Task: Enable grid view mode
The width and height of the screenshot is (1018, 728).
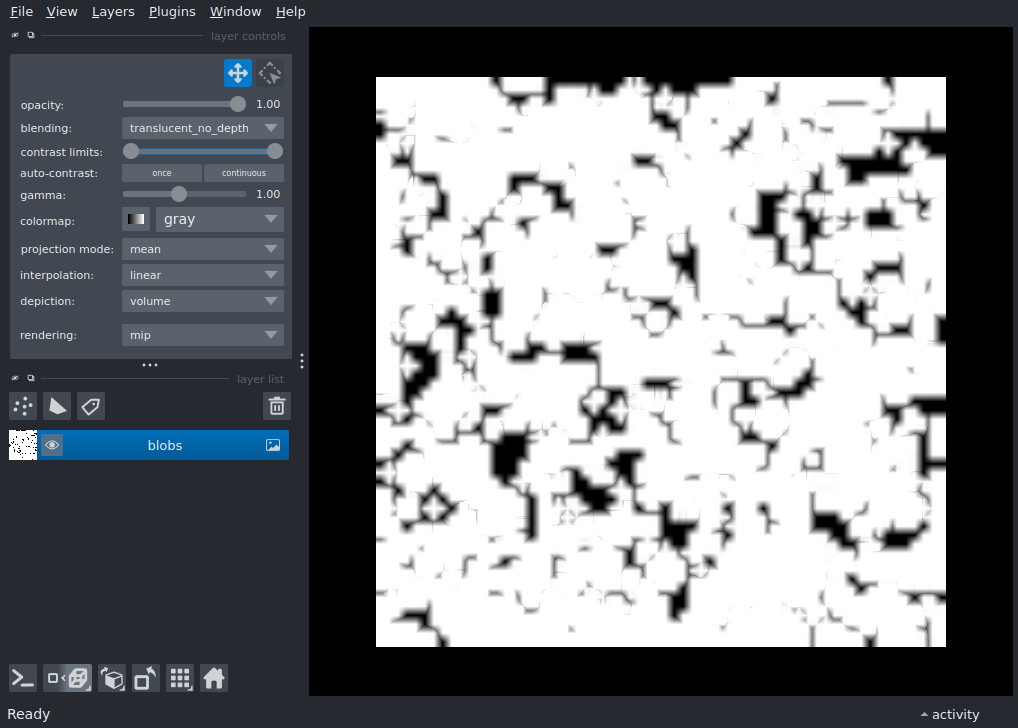Action: [x=180, y=677]
